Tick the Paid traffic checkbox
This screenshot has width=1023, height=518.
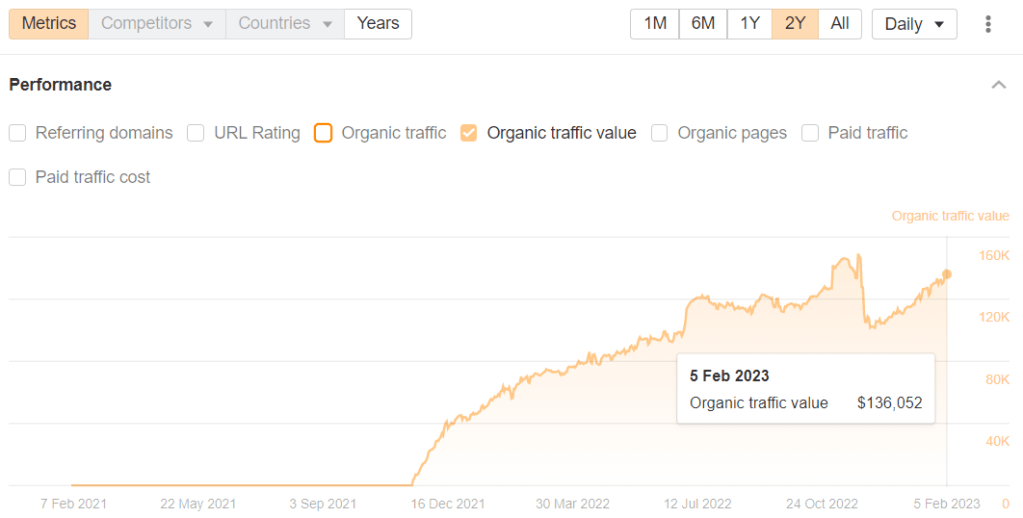pos(810,133)
